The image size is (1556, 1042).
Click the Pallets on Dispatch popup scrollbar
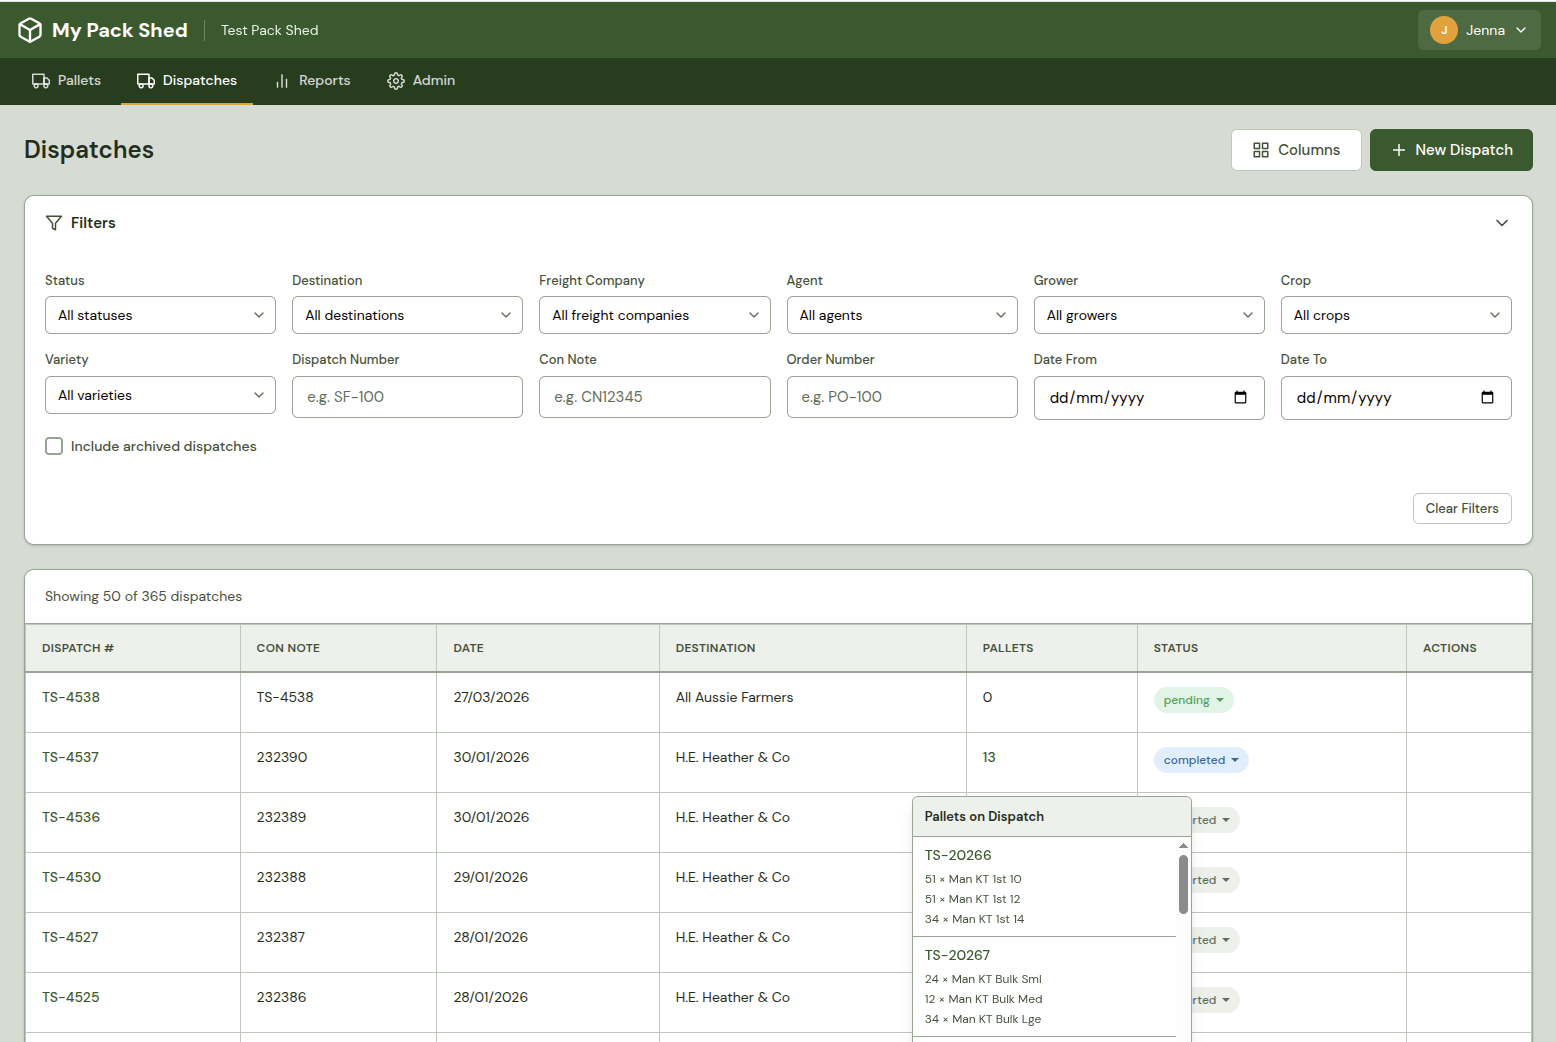(1183, 884)
